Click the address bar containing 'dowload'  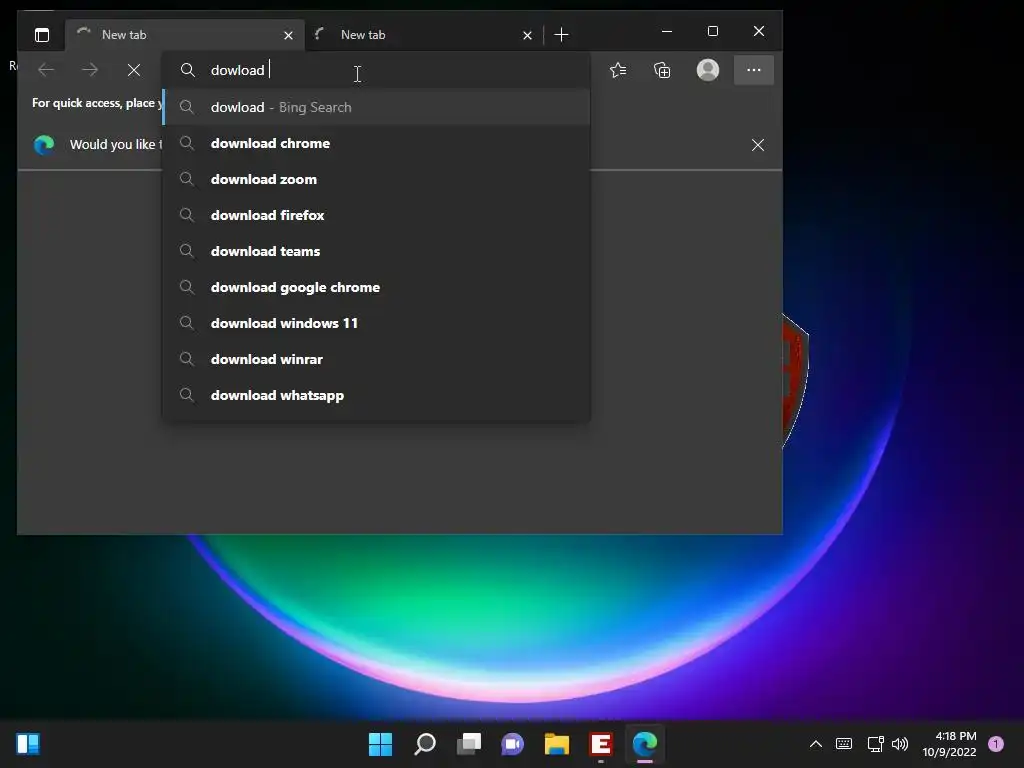(x=376, y=70)
